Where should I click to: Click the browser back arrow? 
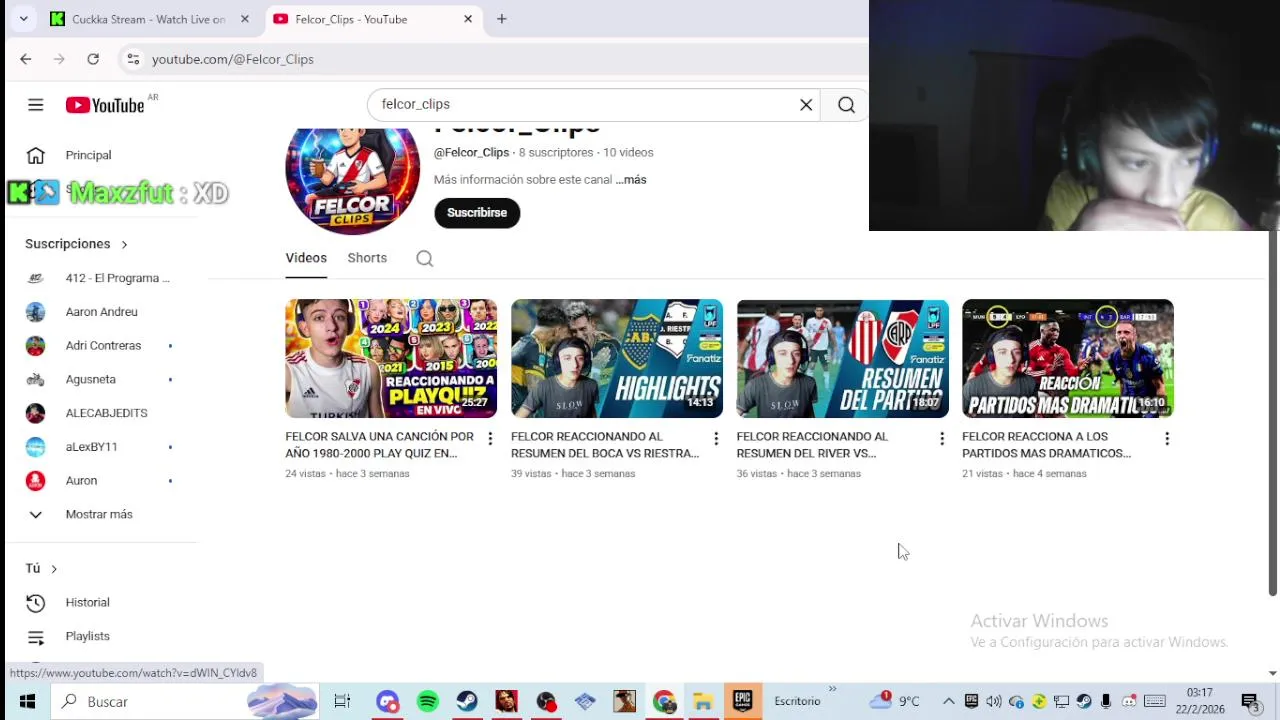(x=26, y=59)
